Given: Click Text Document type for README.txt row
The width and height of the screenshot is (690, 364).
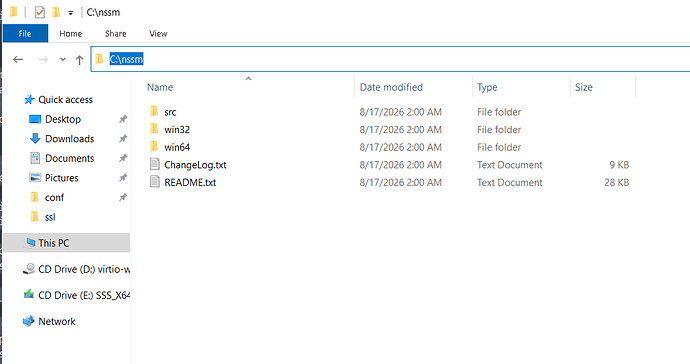Looking at the screenshot, I should (510, 182).
